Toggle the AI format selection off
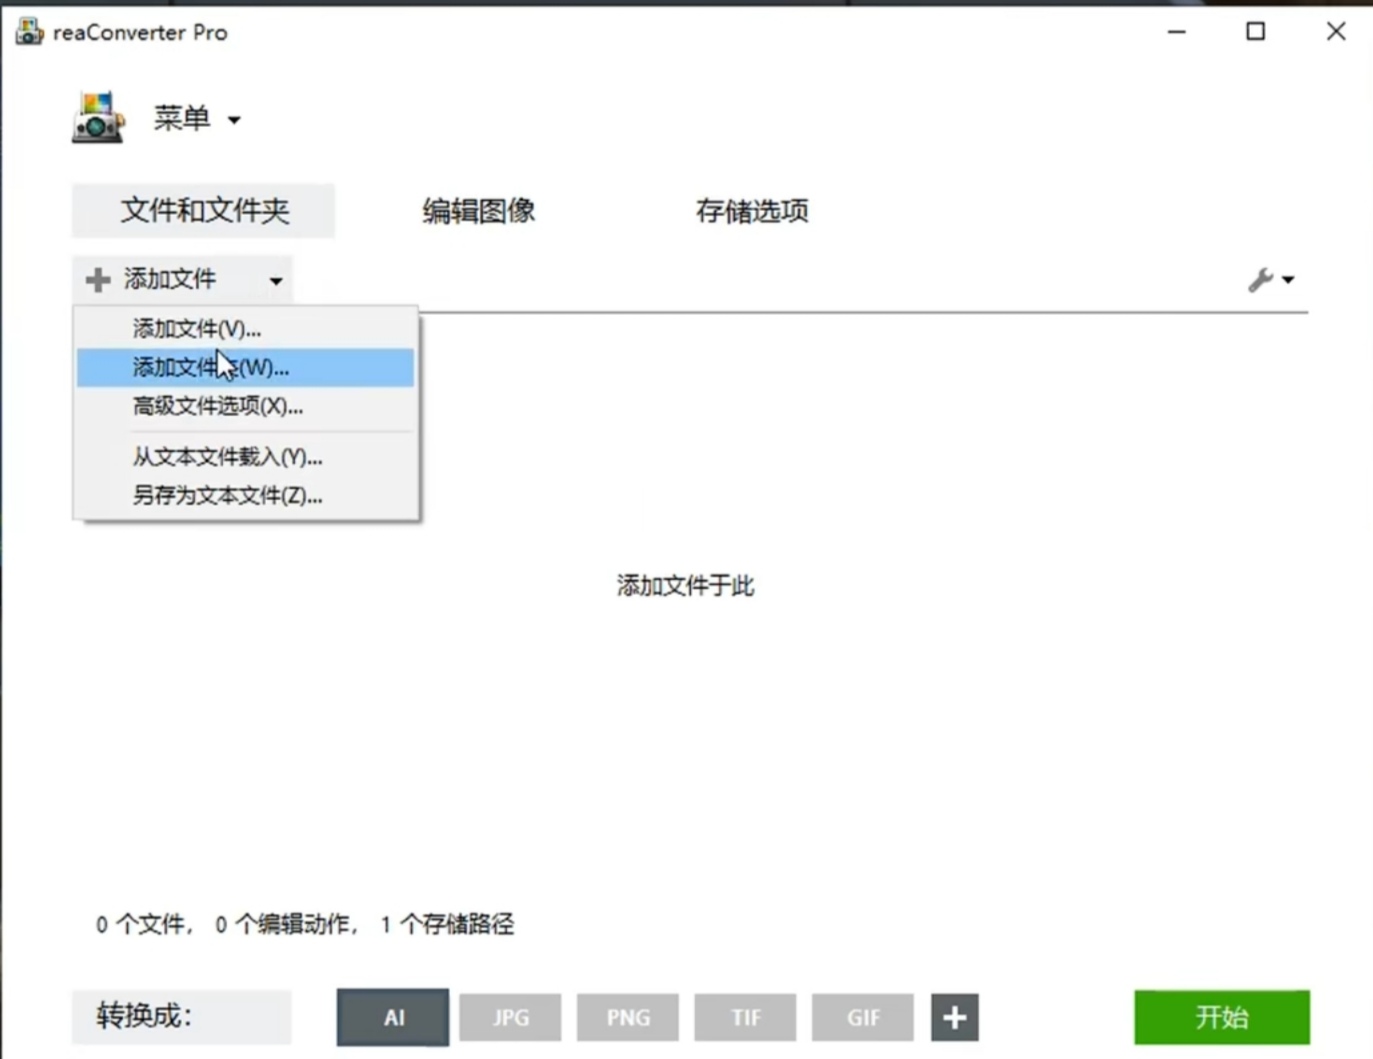The width and height of the screenshot is (1373, 1059). point(392,1017)
